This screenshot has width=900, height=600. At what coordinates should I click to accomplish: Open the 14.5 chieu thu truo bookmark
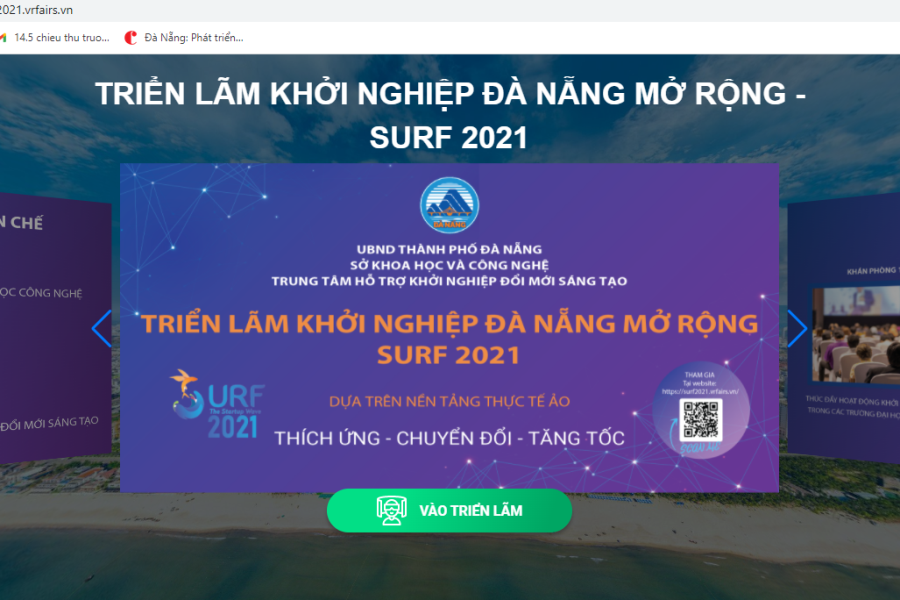(55, 38)
